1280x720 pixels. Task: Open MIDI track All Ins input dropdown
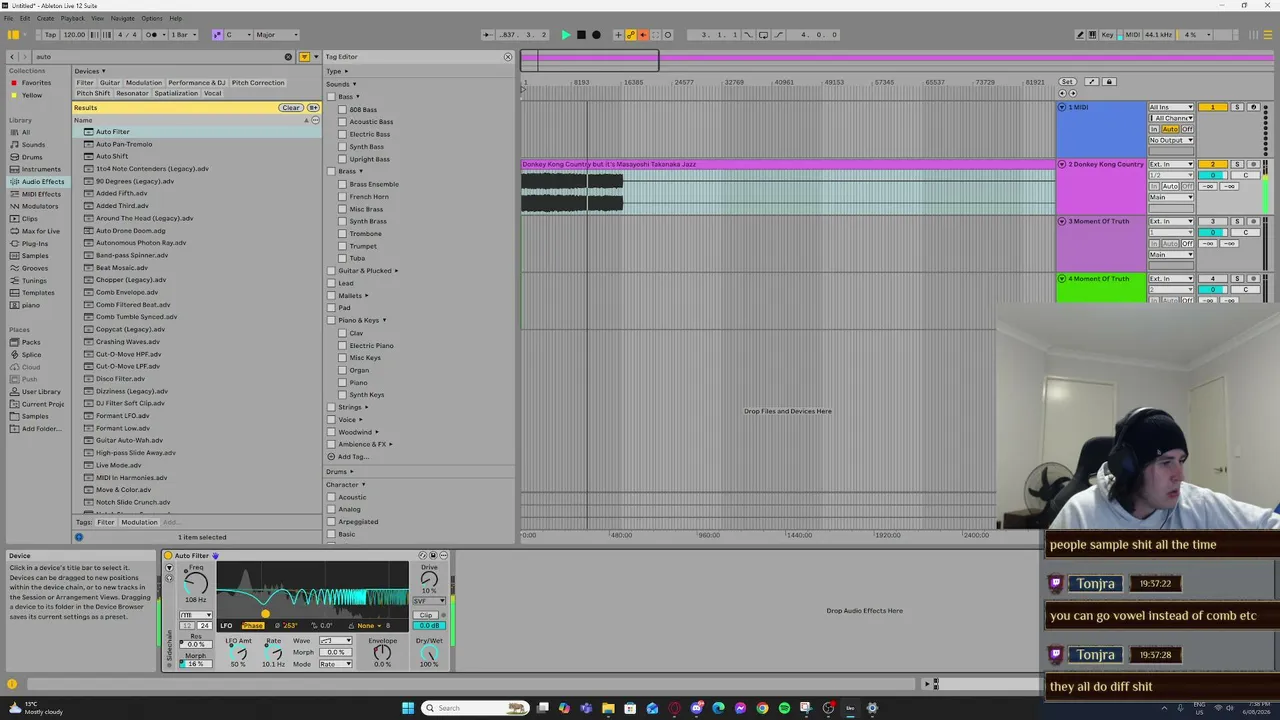1171,107
